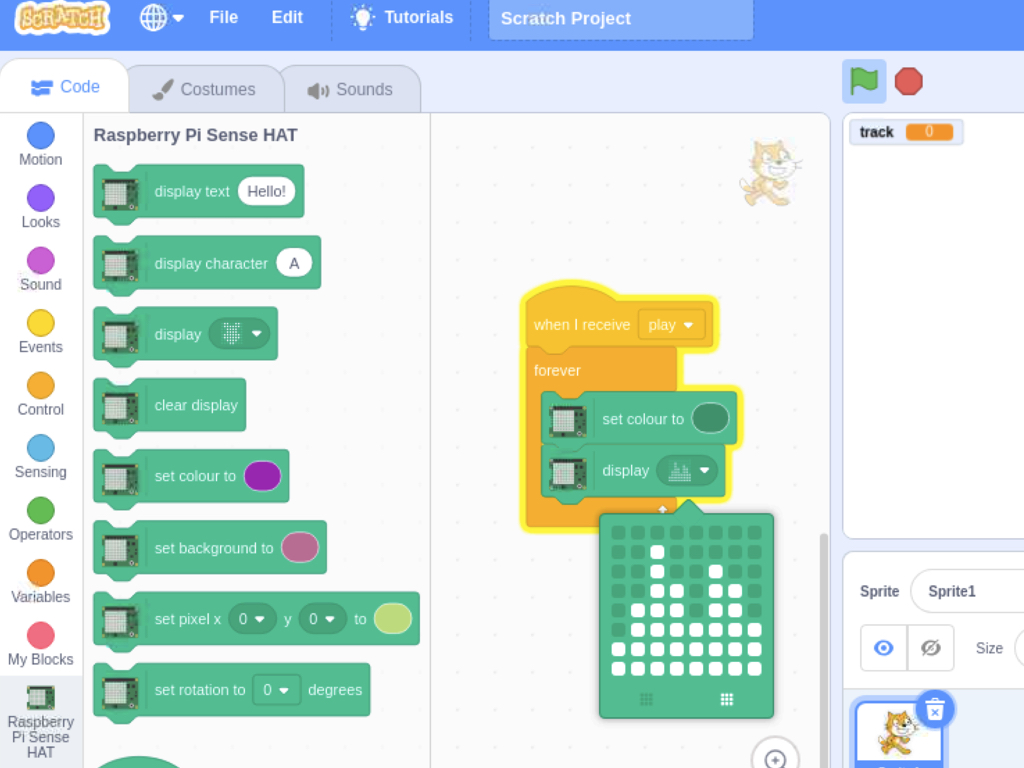Image resolution: width=1024 pixels, height=768 pixels.
Task: Click the 'A' character input
Action: (294, 263)
